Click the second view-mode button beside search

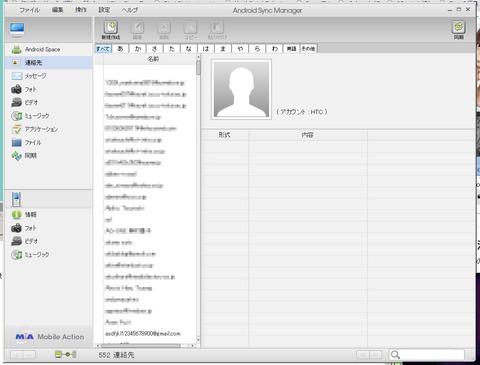(375, 355)
